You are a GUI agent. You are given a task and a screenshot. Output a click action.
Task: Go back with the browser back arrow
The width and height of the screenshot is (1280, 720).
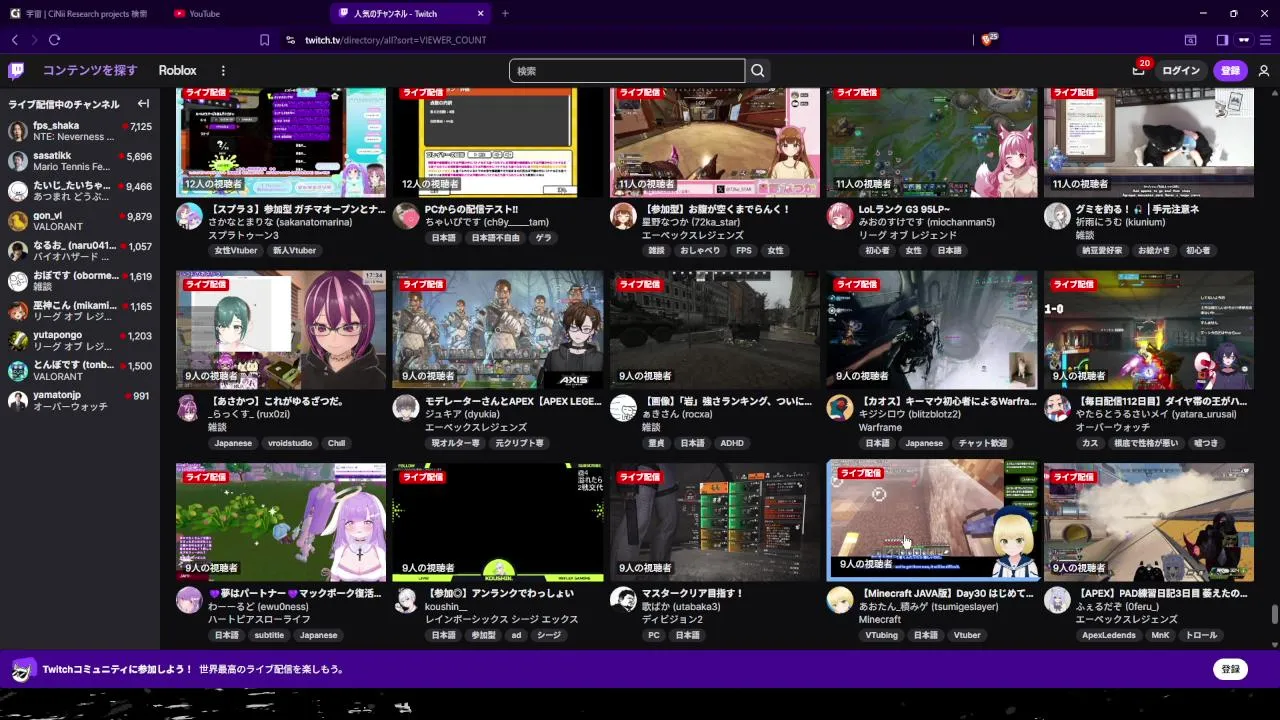coord(15,40)
